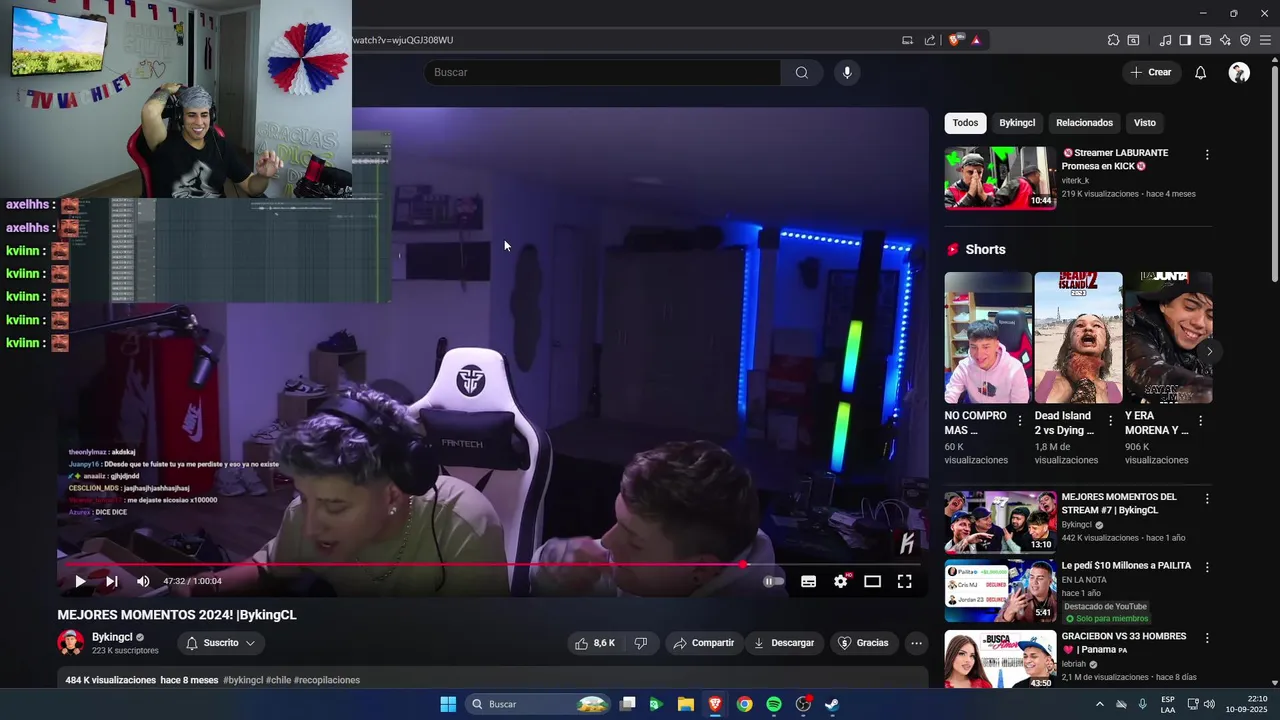
Task: Toggle the autoplay switch in the player
Action: tap(774, 581)
